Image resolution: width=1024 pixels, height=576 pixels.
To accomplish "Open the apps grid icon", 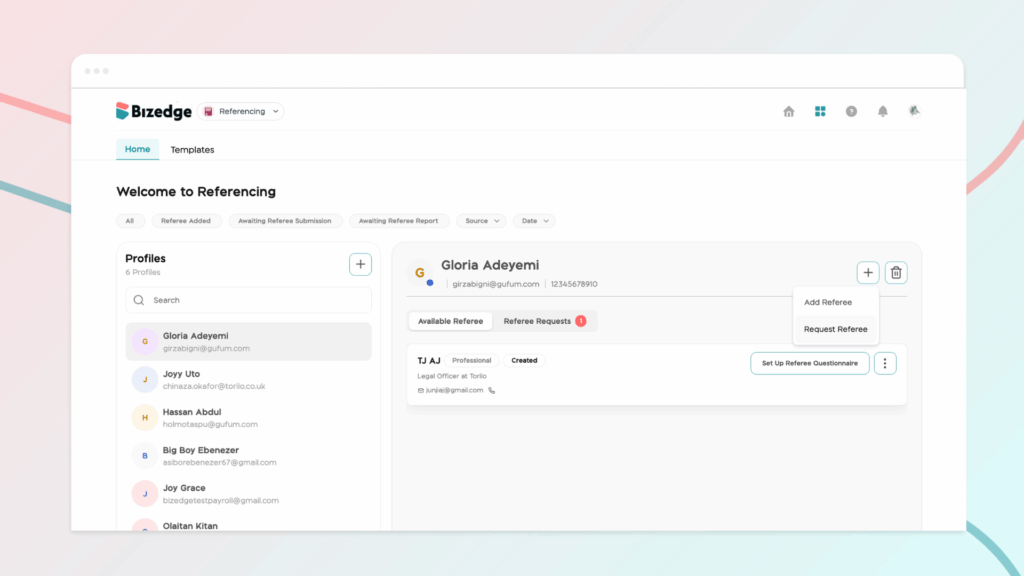I will tap(820, 112).
